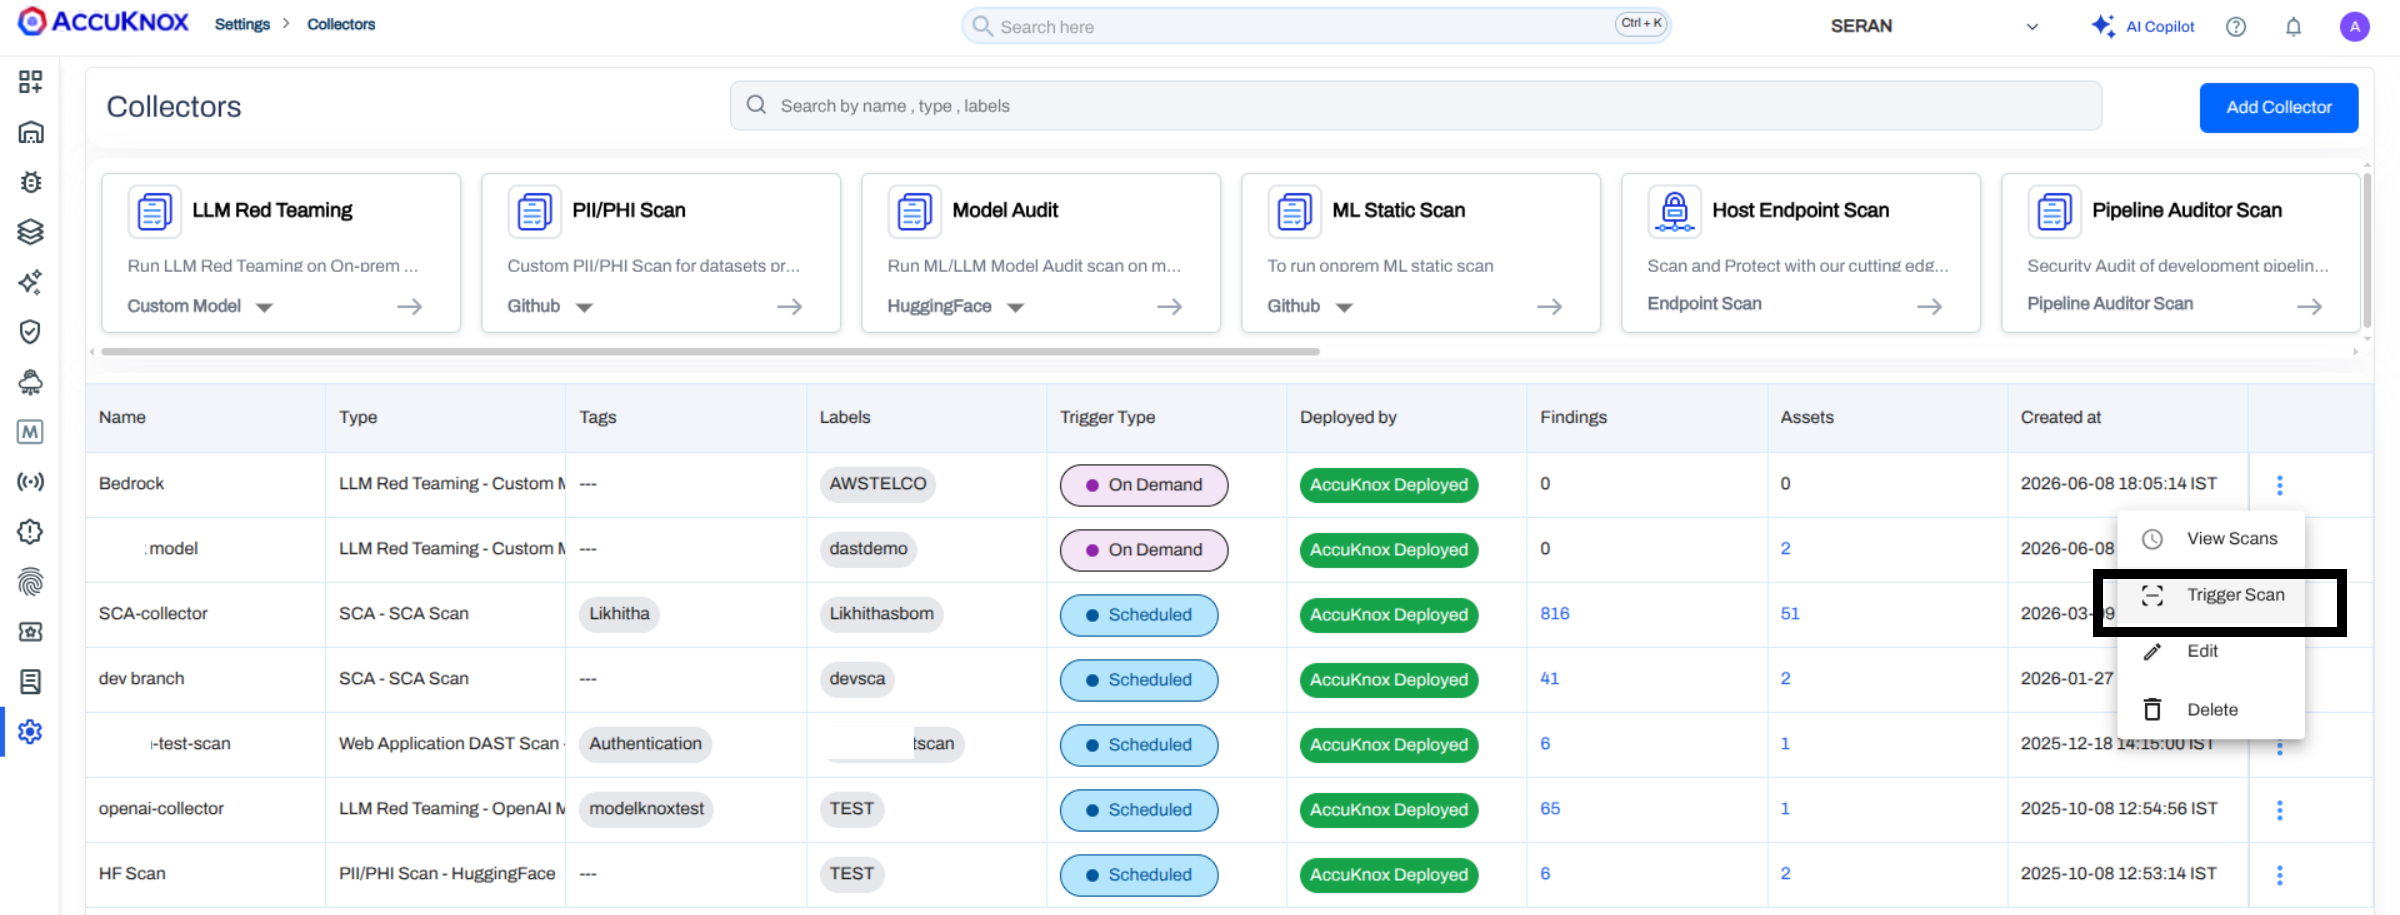Click the modelknoxtest tag chip
The height and width of the screenshot is (915, 2400).
click(x=646, y=809)
